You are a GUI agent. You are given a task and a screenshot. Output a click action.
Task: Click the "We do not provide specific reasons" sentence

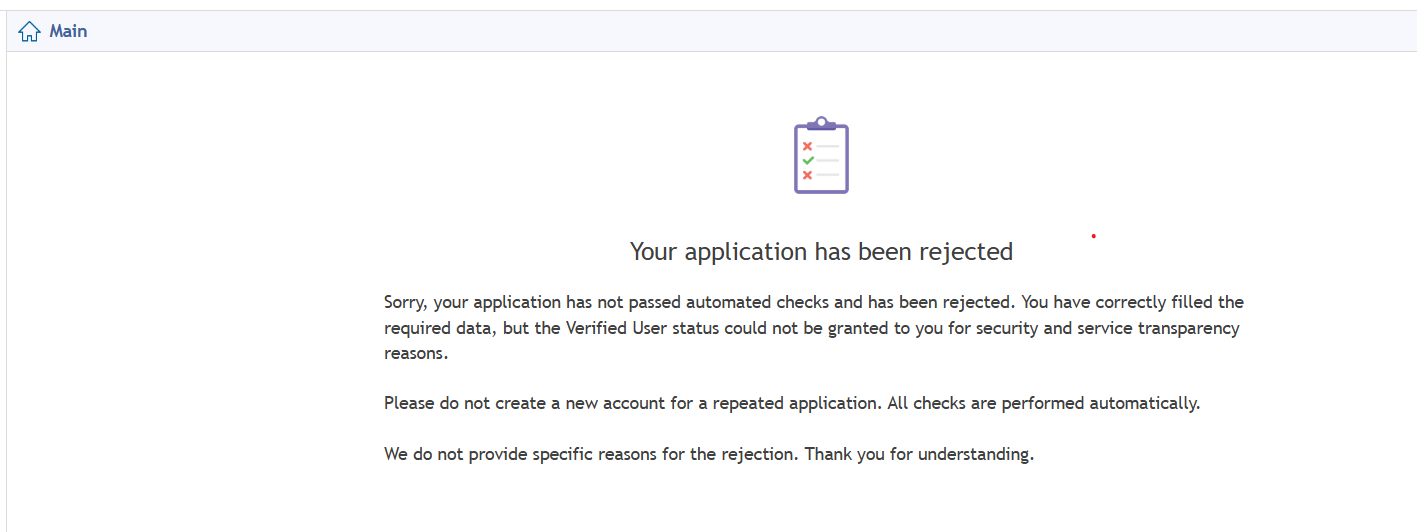592,454
